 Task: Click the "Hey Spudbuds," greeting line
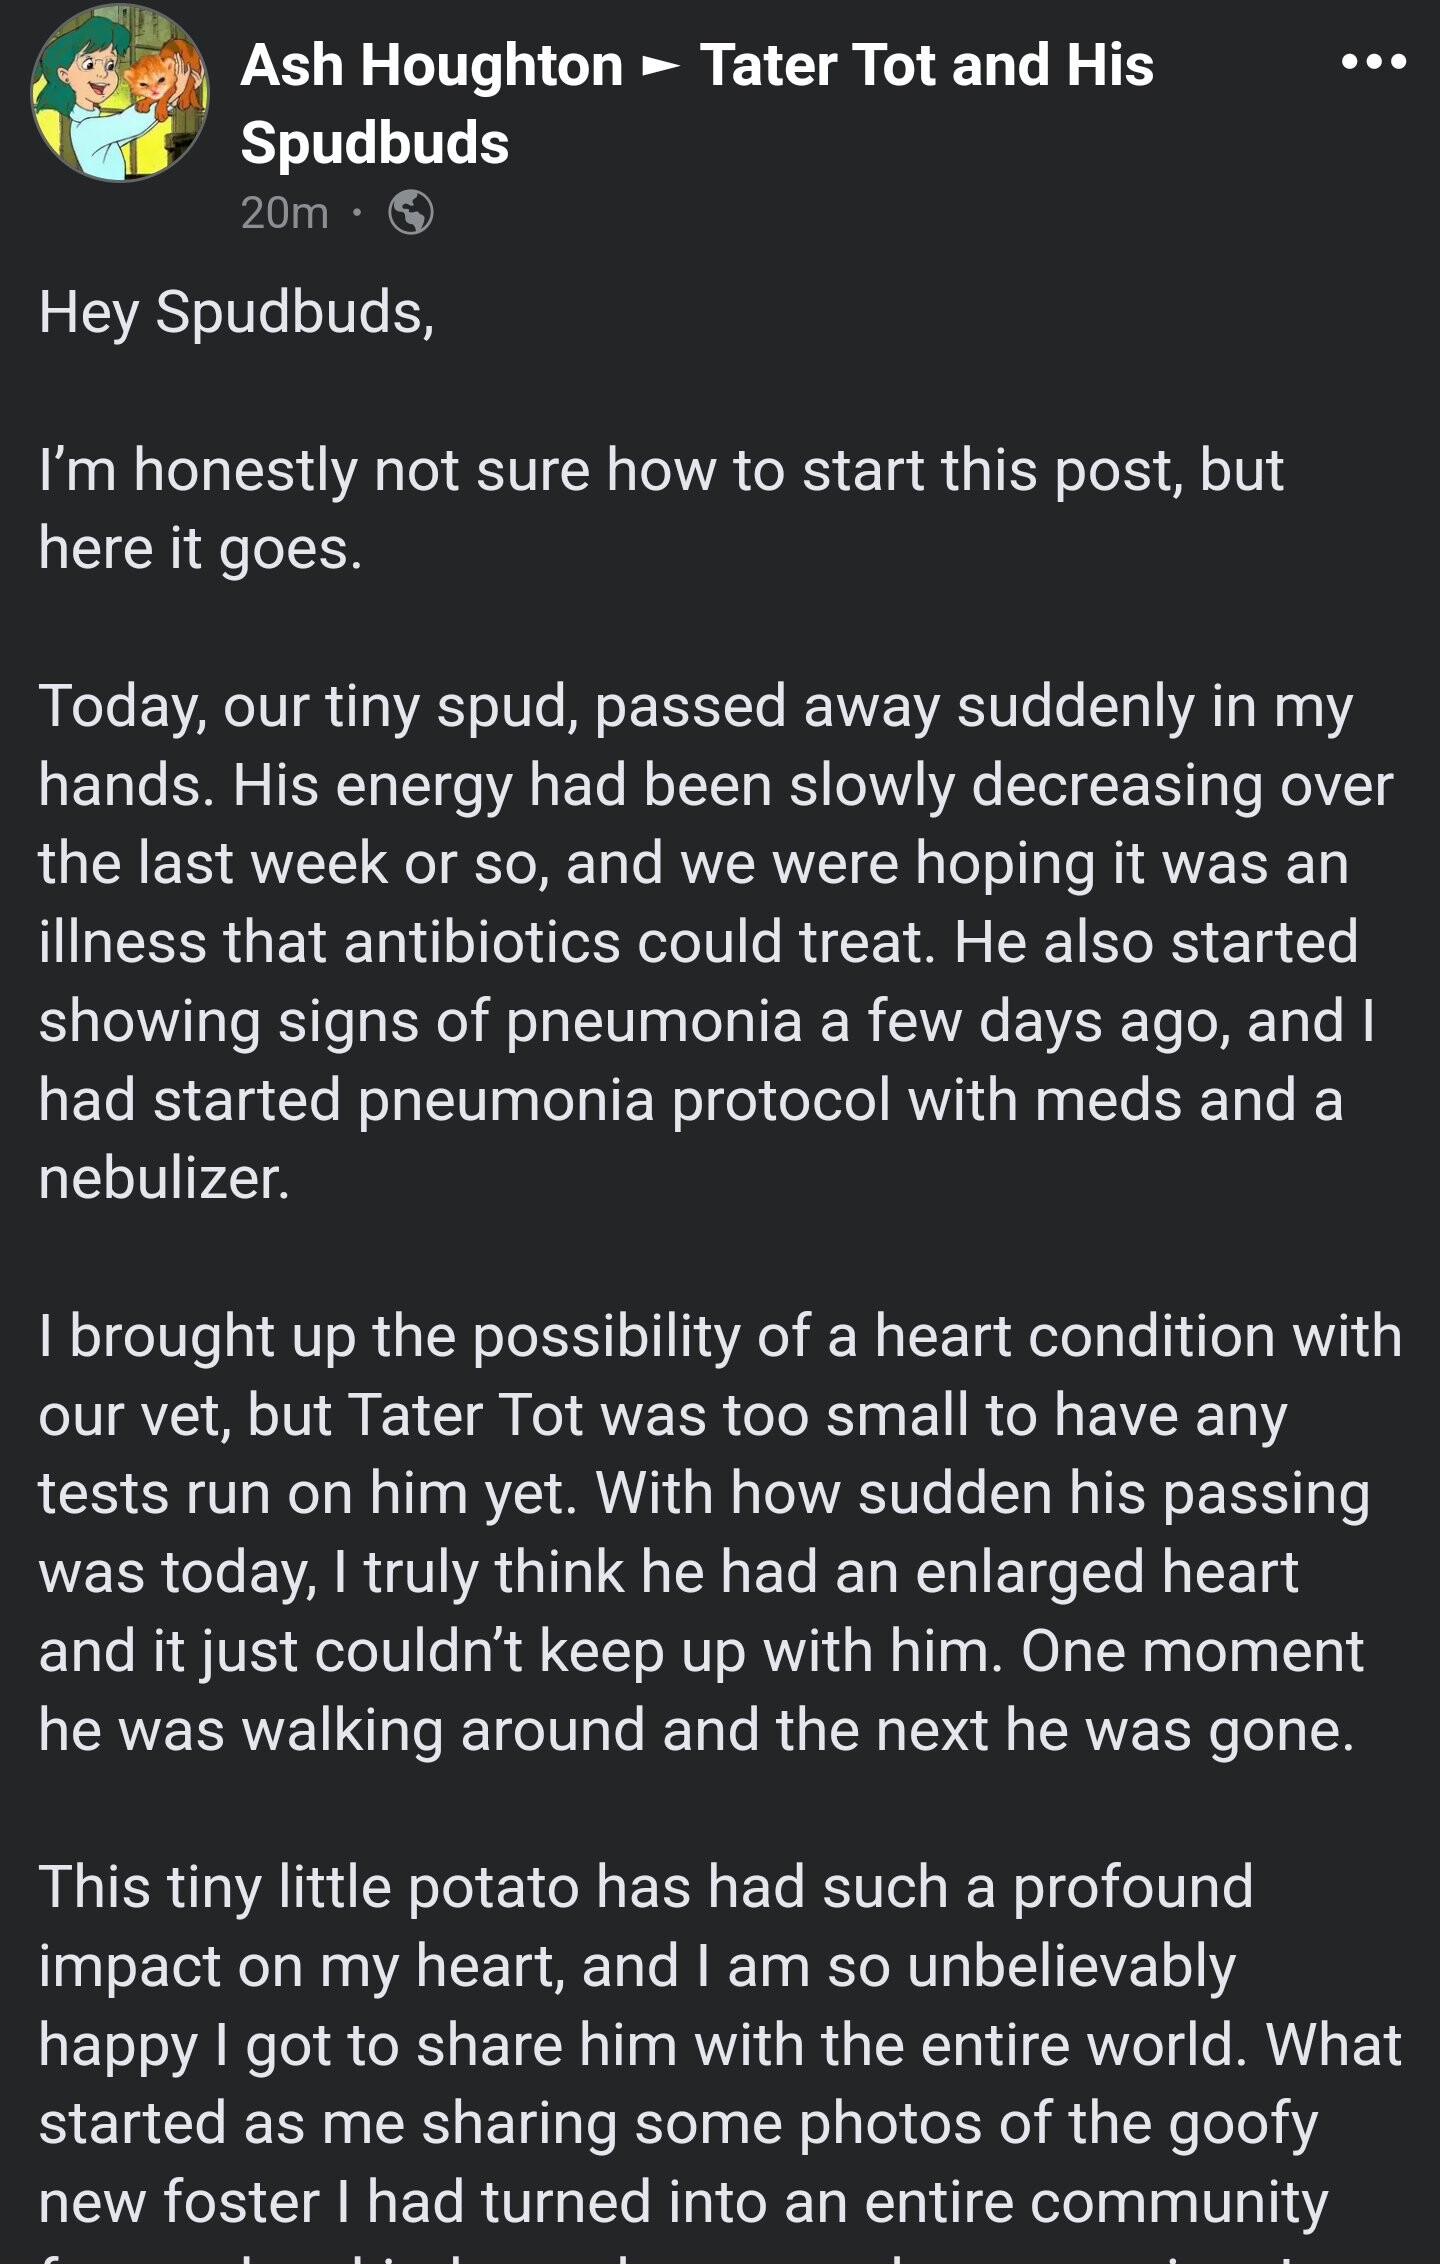tap(236, 312)
